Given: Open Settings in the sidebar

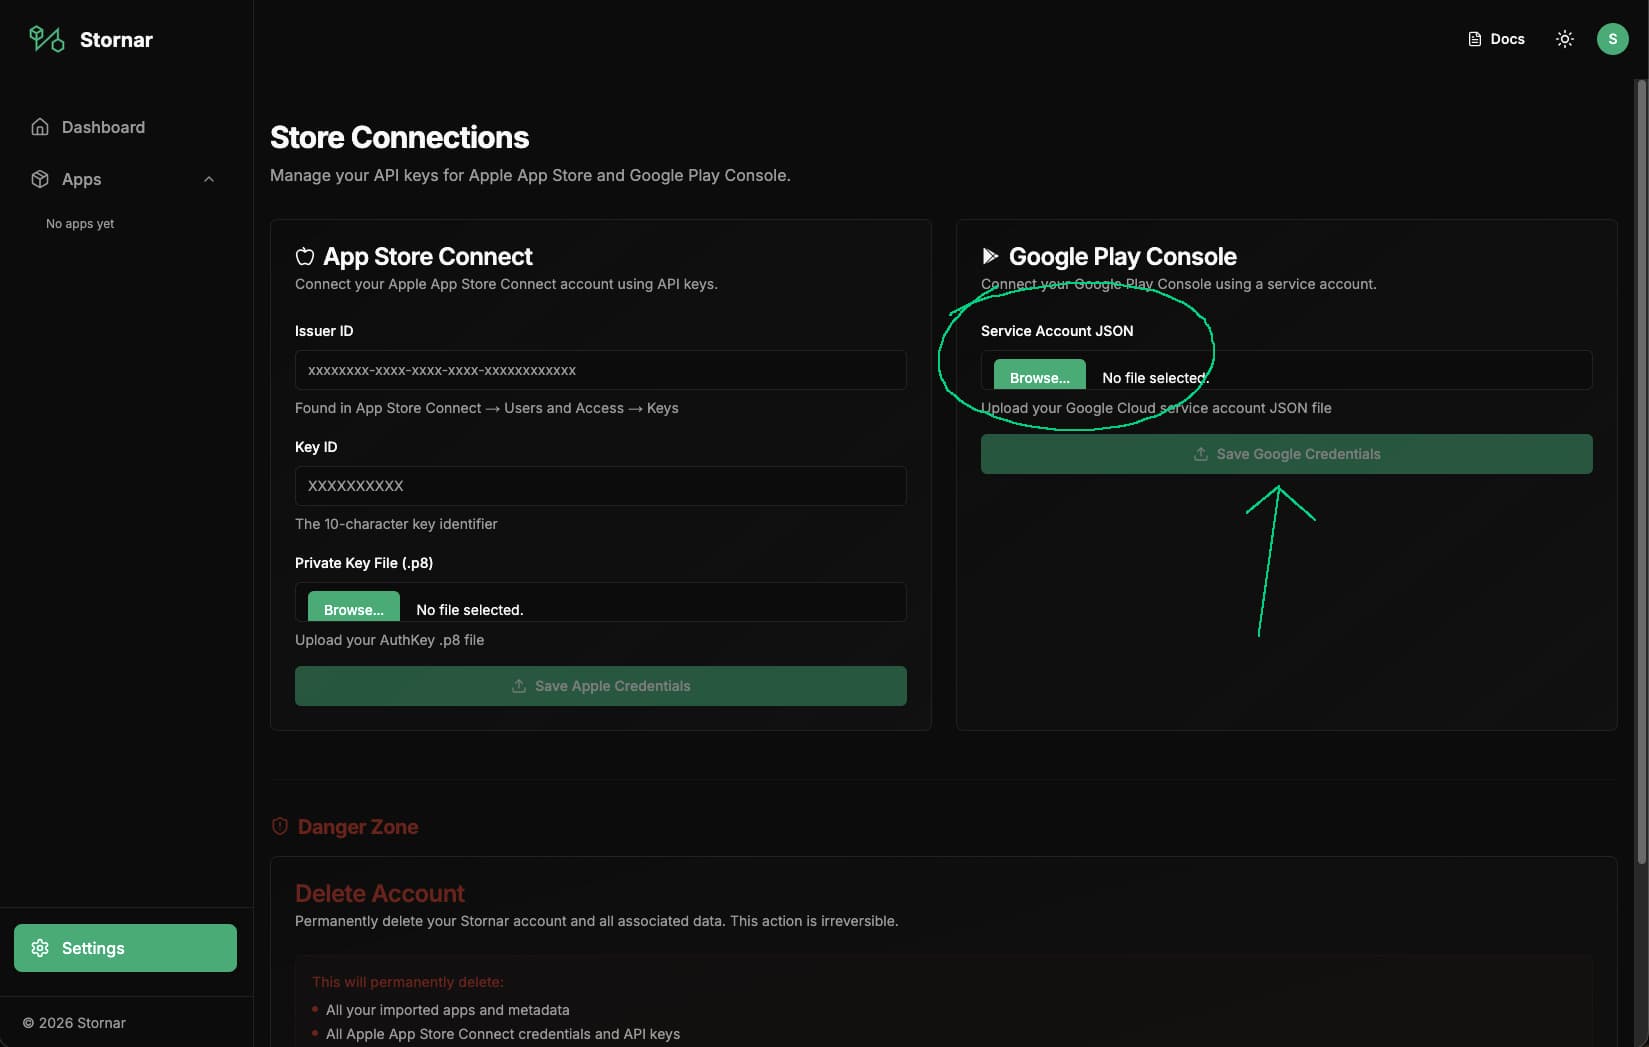Looking at the screenshot, I should (x=126, y=948).
